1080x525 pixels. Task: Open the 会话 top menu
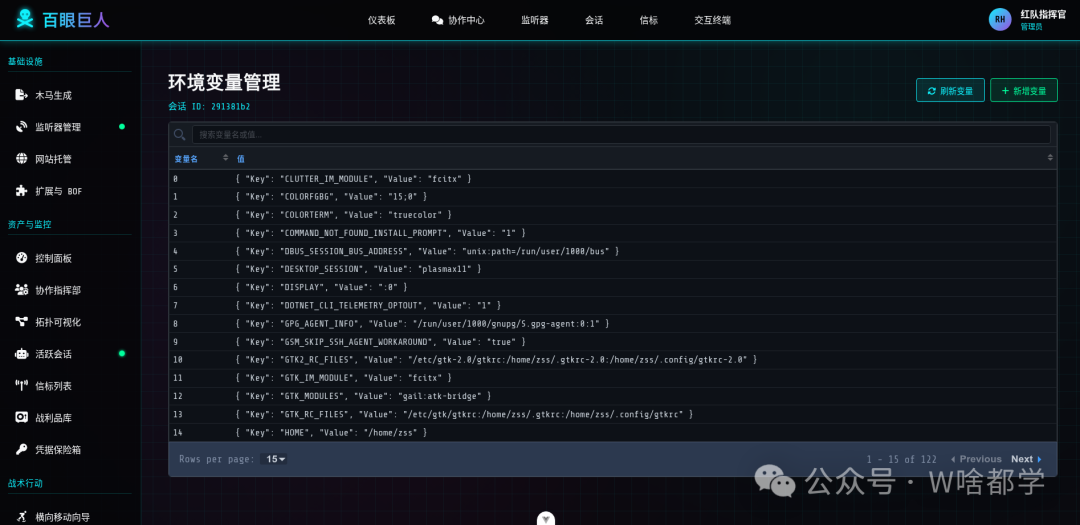coord(594,20)
